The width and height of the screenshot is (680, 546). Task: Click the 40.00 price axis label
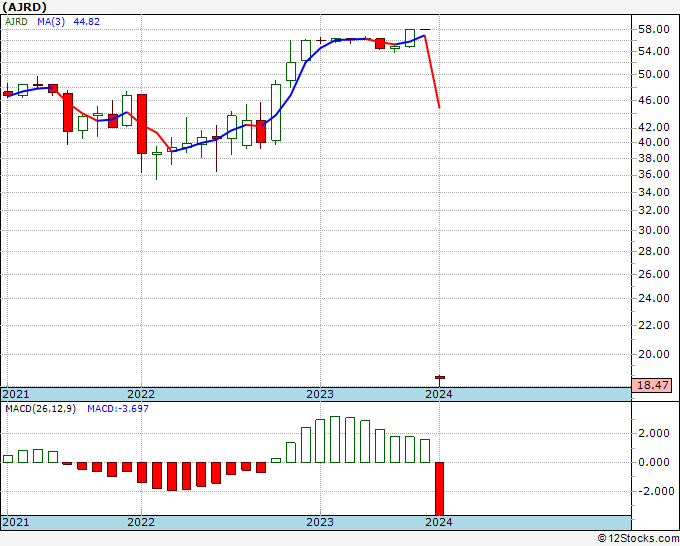(654, 142)
